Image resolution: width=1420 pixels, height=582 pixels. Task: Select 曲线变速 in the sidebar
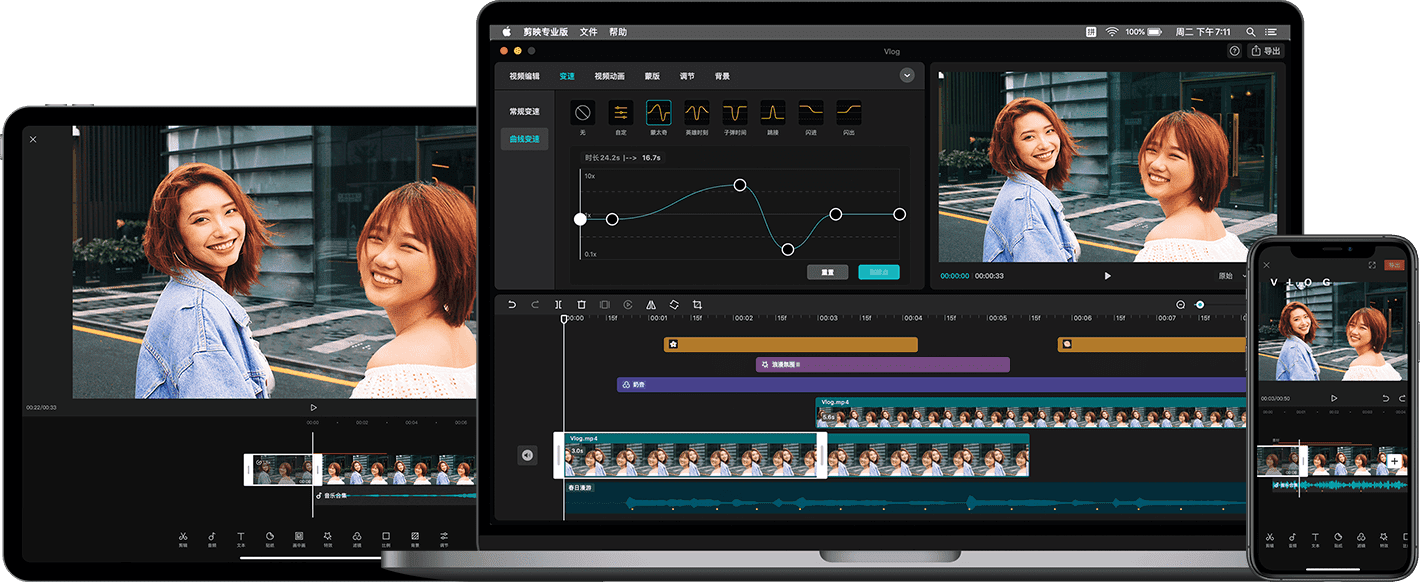click(524, 139)
